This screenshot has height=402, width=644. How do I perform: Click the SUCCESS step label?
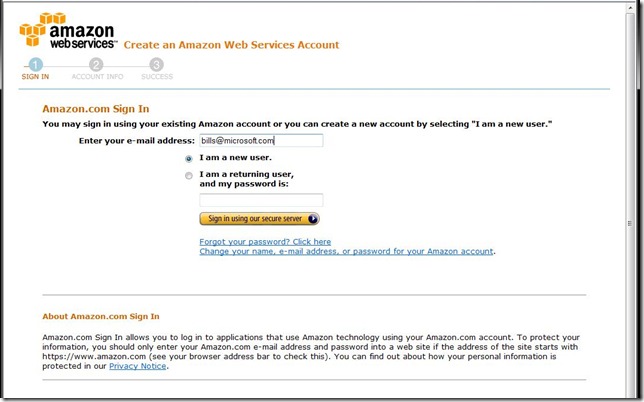[157, 76]
